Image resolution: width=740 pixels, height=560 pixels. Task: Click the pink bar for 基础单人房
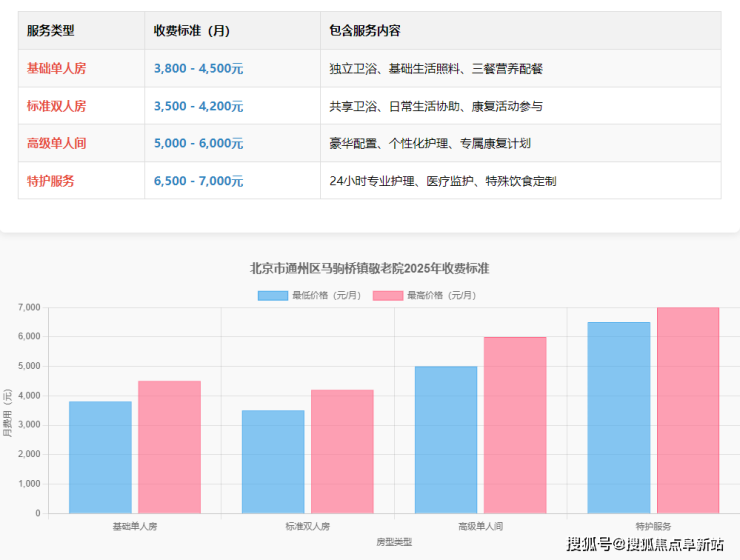(169, 447)
